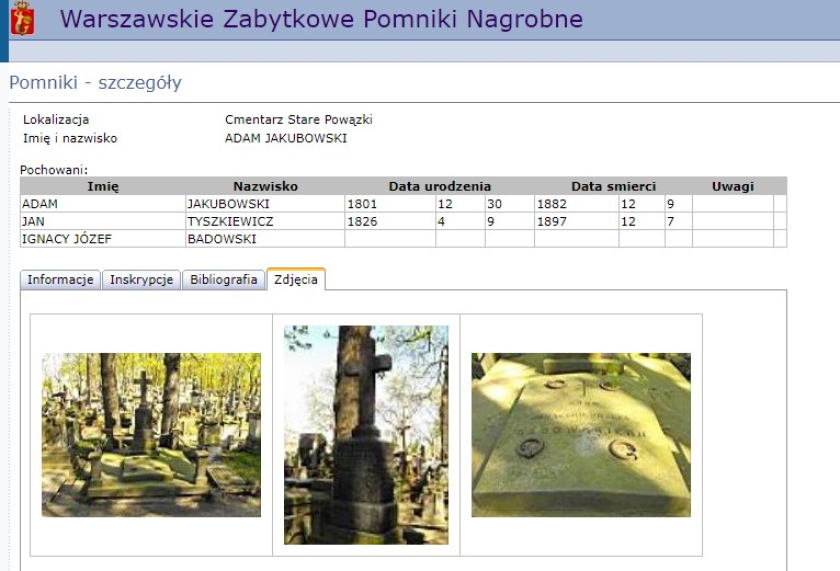Open the grave slab with rings photo

click(x=581, y=434)
